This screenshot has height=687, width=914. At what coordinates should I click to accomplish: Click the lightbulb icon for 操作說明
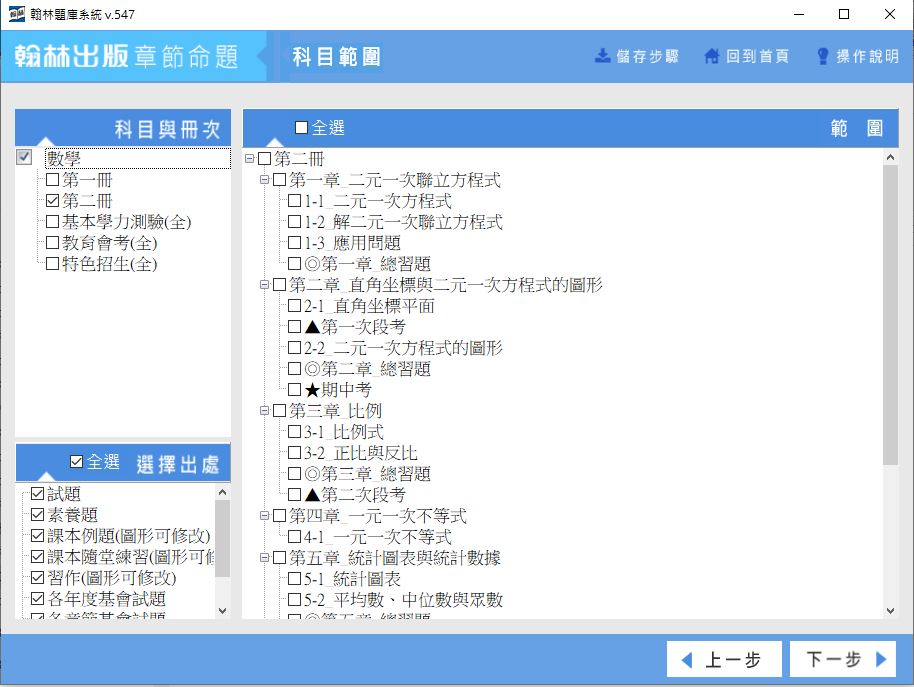click(x=823, y=56)
